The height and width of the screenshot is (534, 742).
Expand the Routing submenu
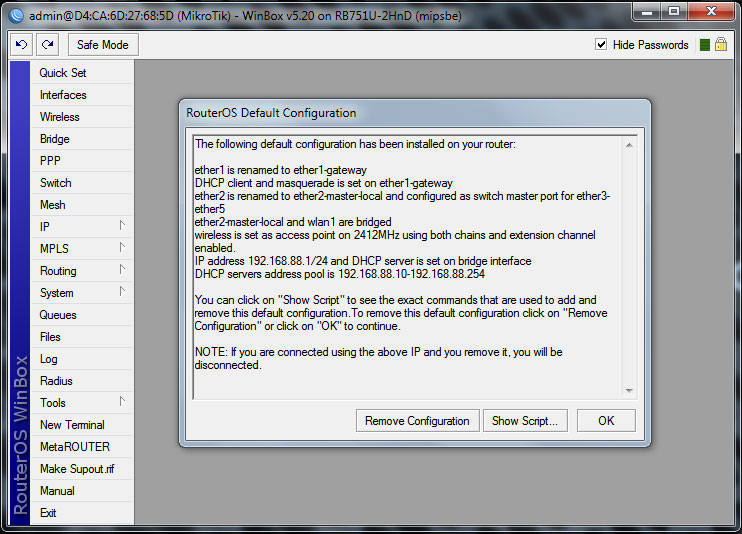tap(82, 271)
